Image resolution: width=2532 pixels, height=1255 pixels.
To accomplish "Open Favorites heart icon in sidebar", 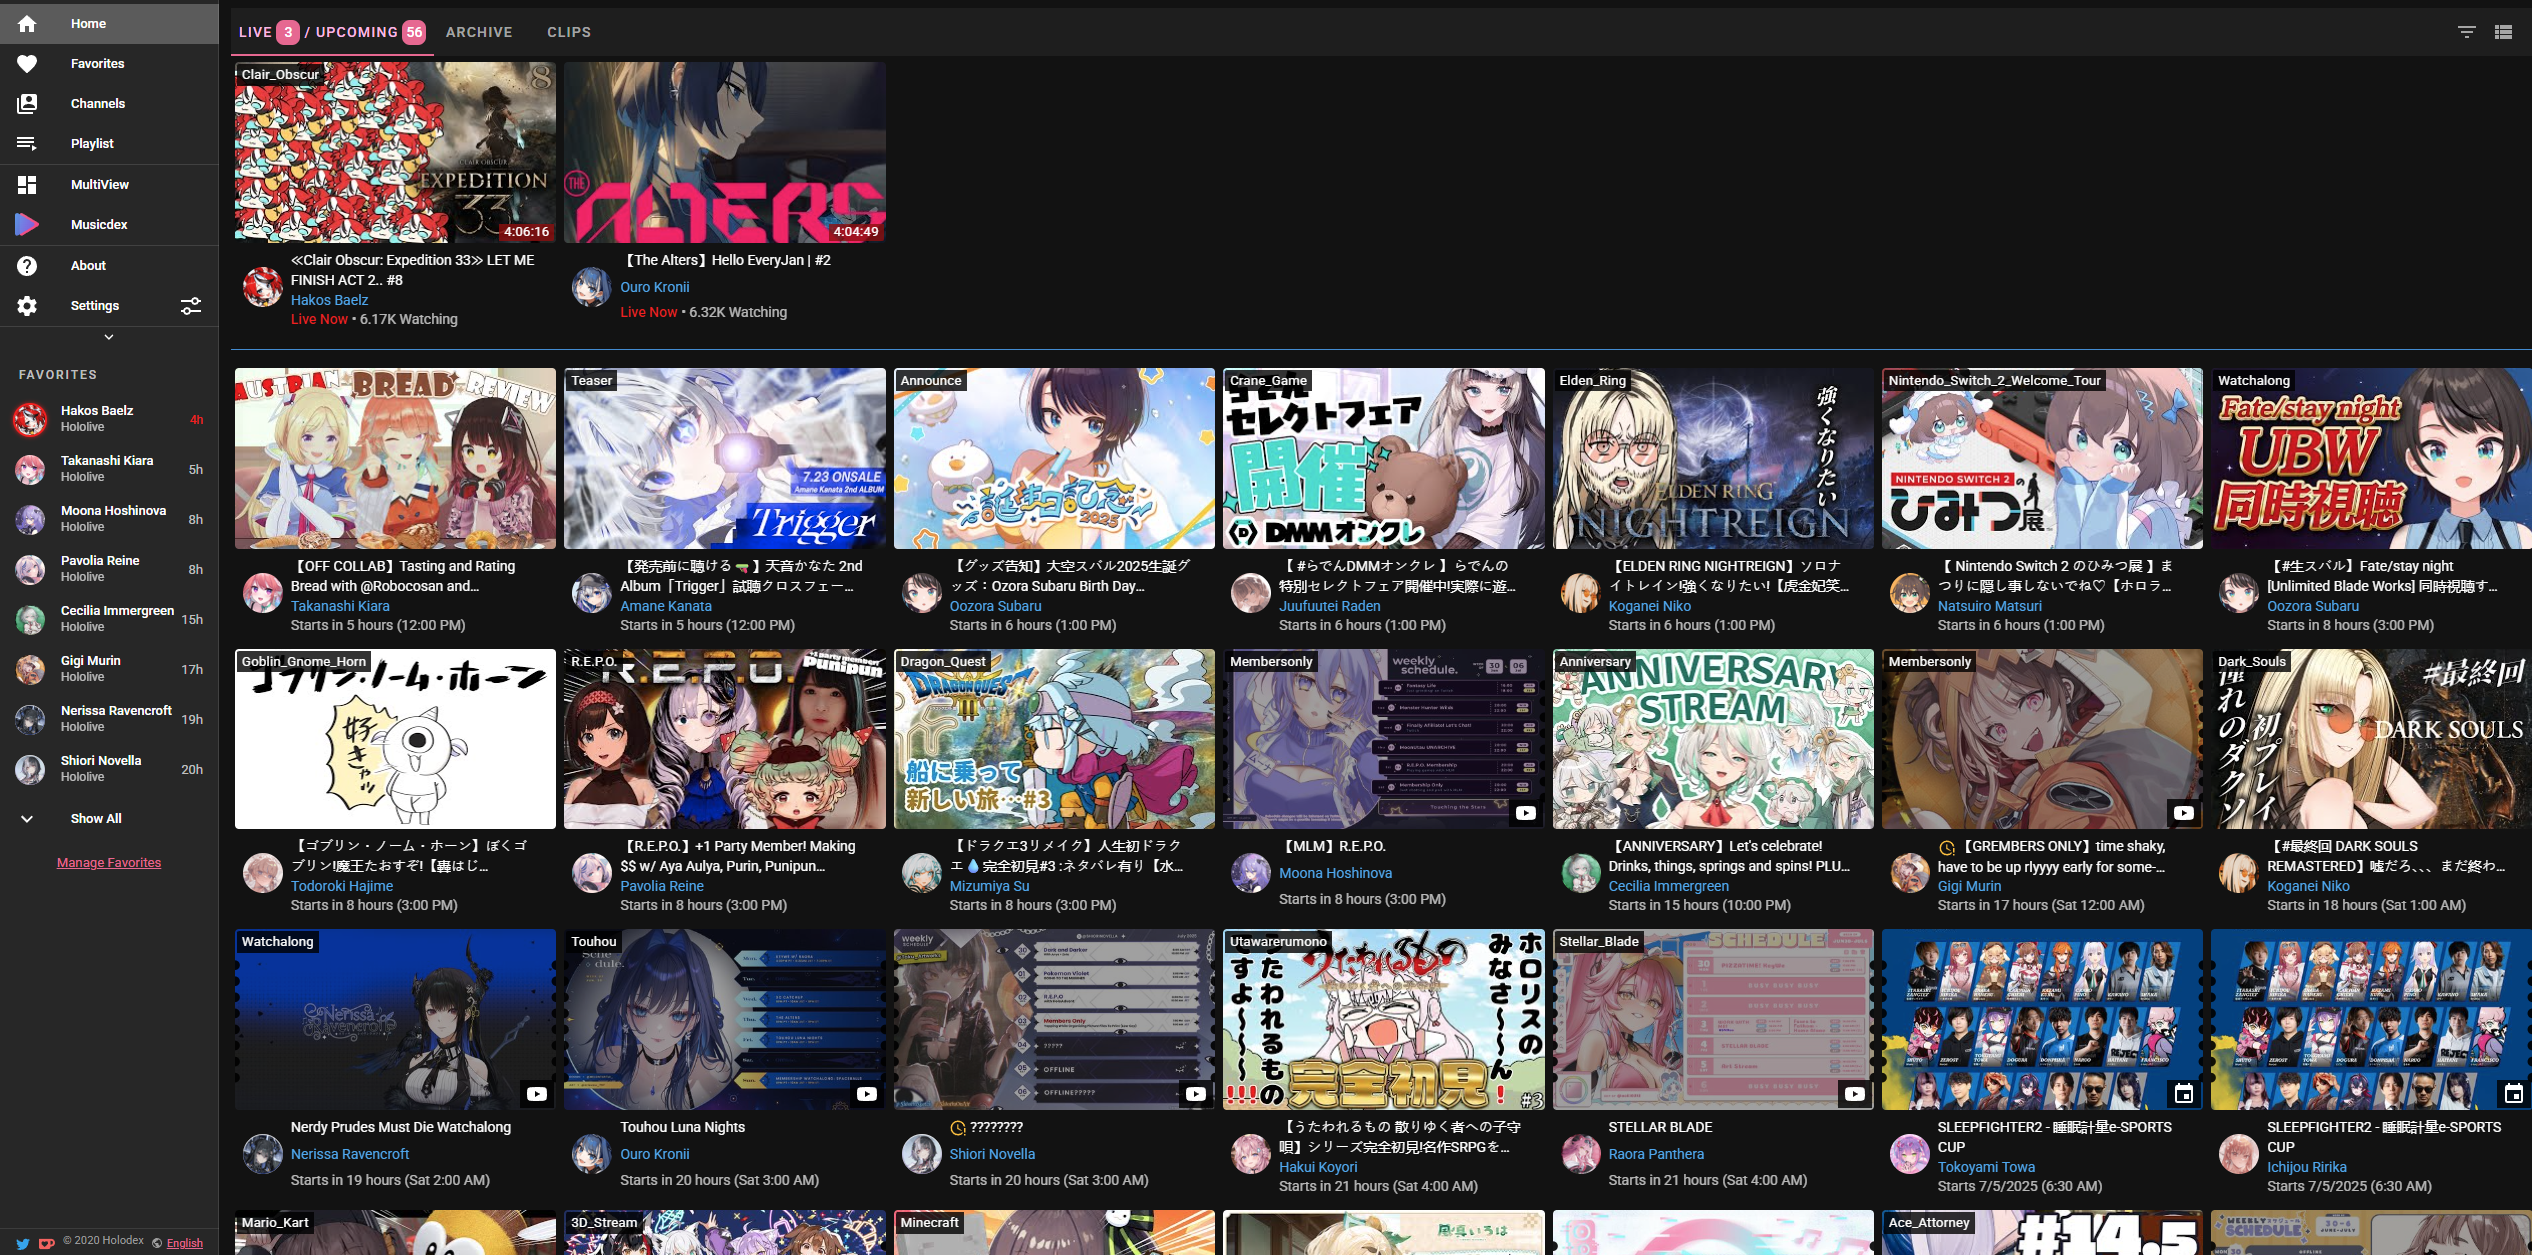I will 27,64.
